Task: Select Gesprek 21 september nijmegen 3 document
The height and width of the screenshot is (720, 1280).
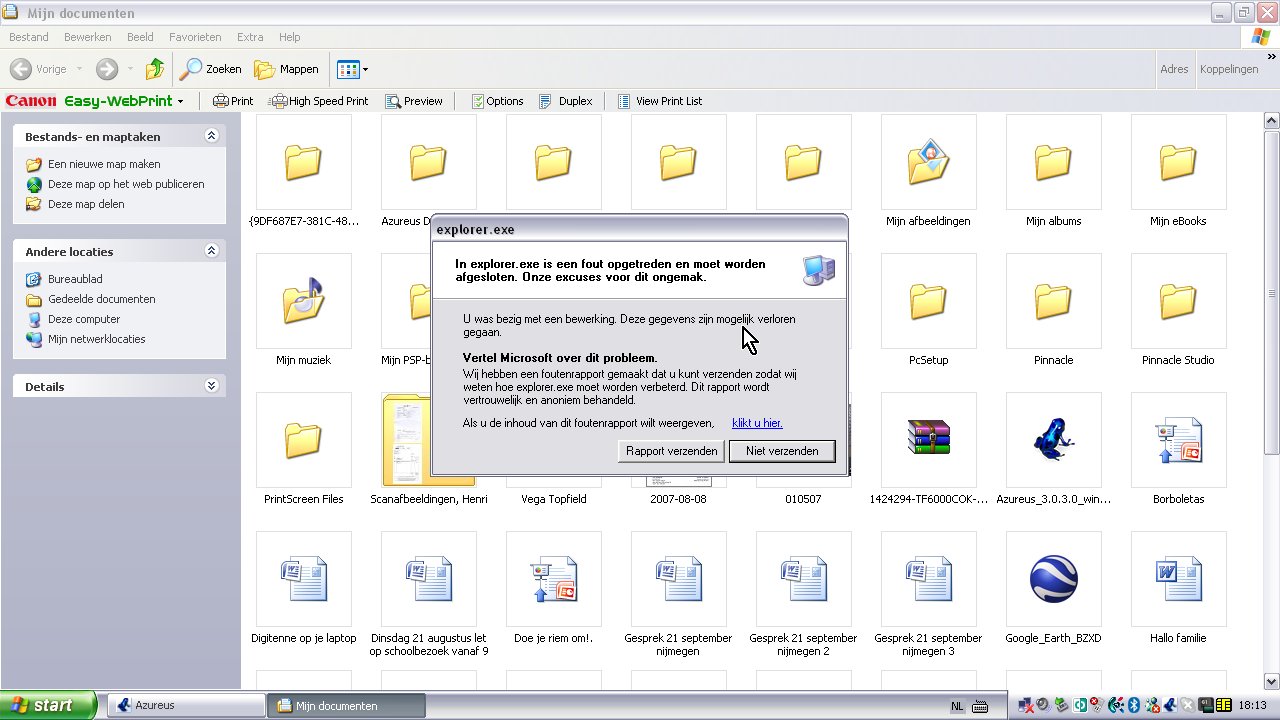Action: (928, 579)
